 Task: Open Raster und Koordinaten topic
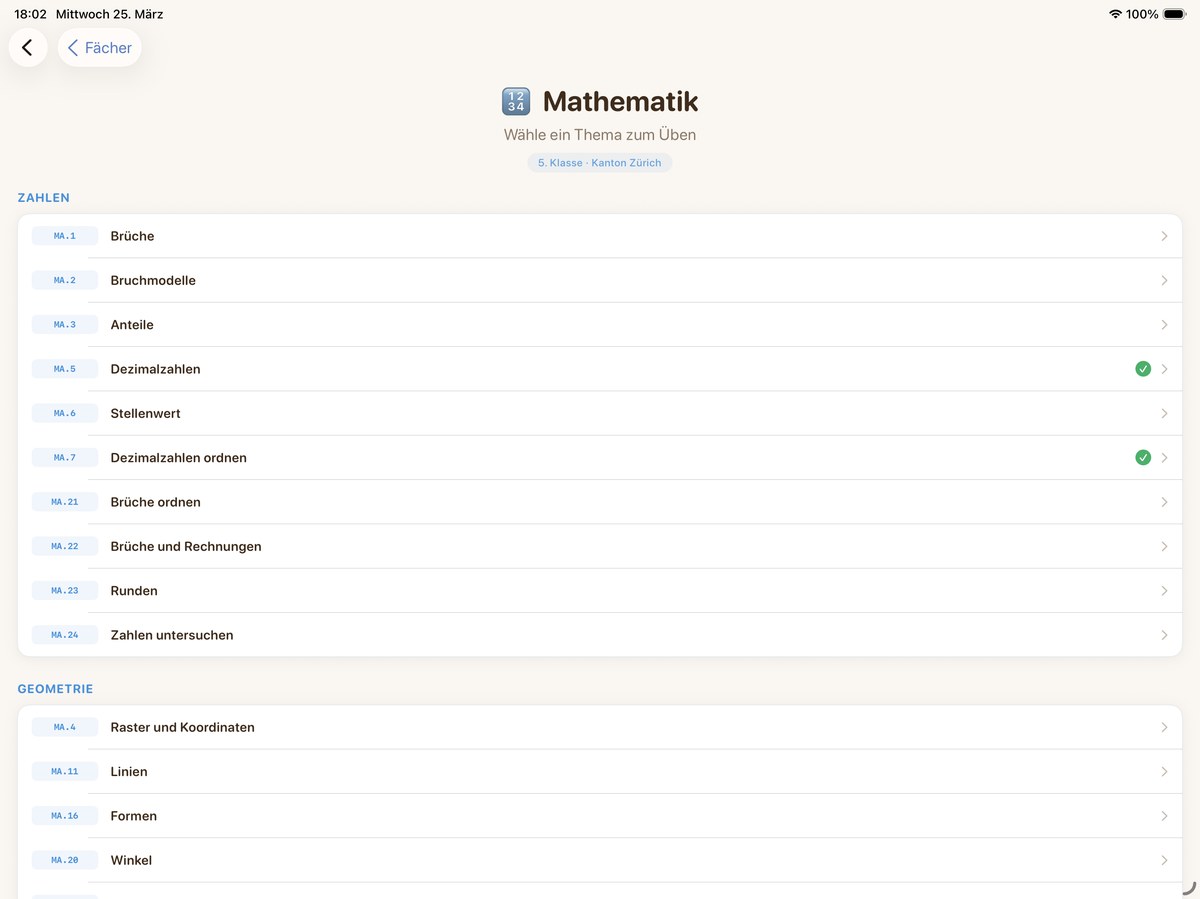(x=600, y=727)
